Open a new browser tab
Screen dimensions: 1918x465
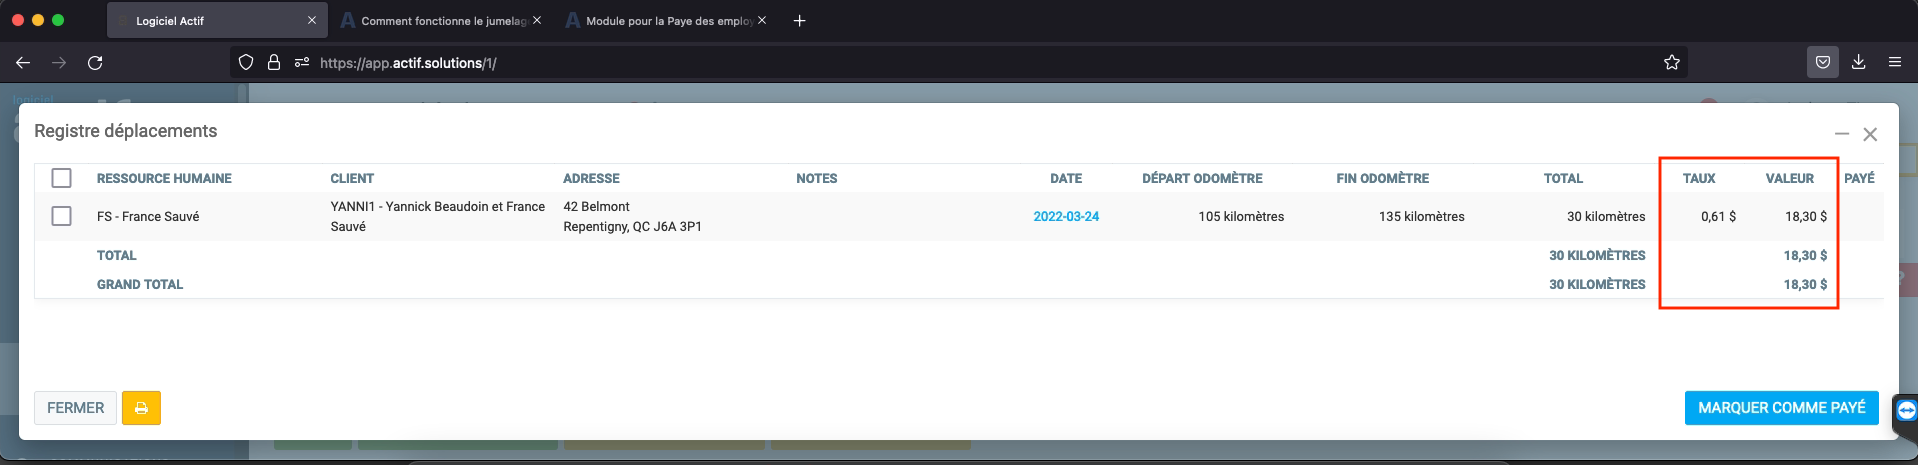[x=799, y=21]
